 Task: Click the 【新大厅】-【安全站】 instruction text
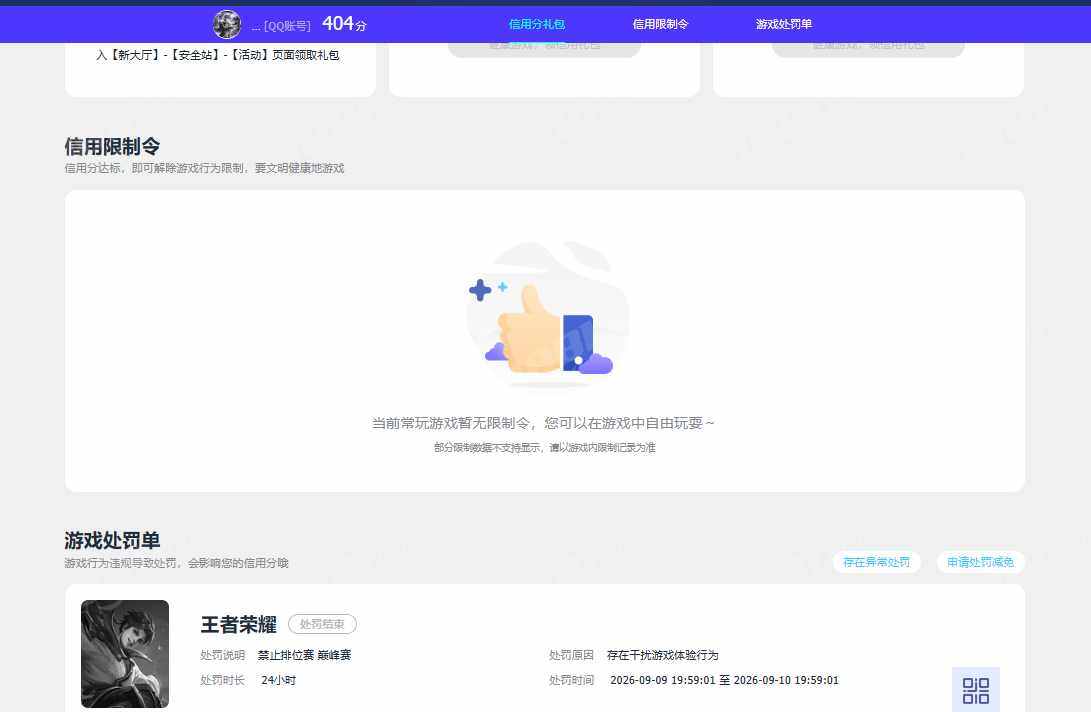(x=218, y=55)
